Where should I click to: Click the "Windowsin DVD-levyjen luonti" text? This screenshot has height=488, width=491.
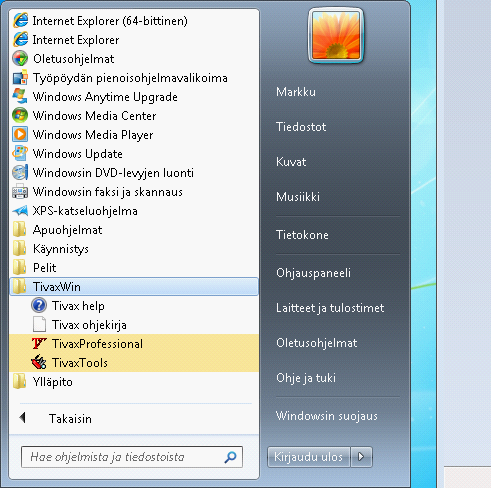point(113,173)
